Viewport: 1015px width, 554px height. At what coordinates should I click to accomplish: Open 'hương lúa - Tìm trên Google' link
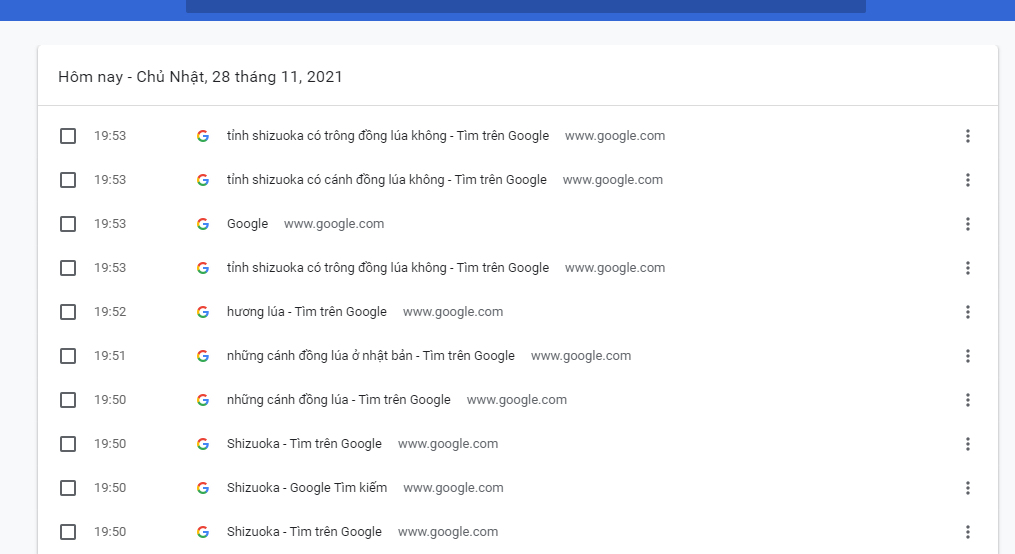(x=306, y=312)
